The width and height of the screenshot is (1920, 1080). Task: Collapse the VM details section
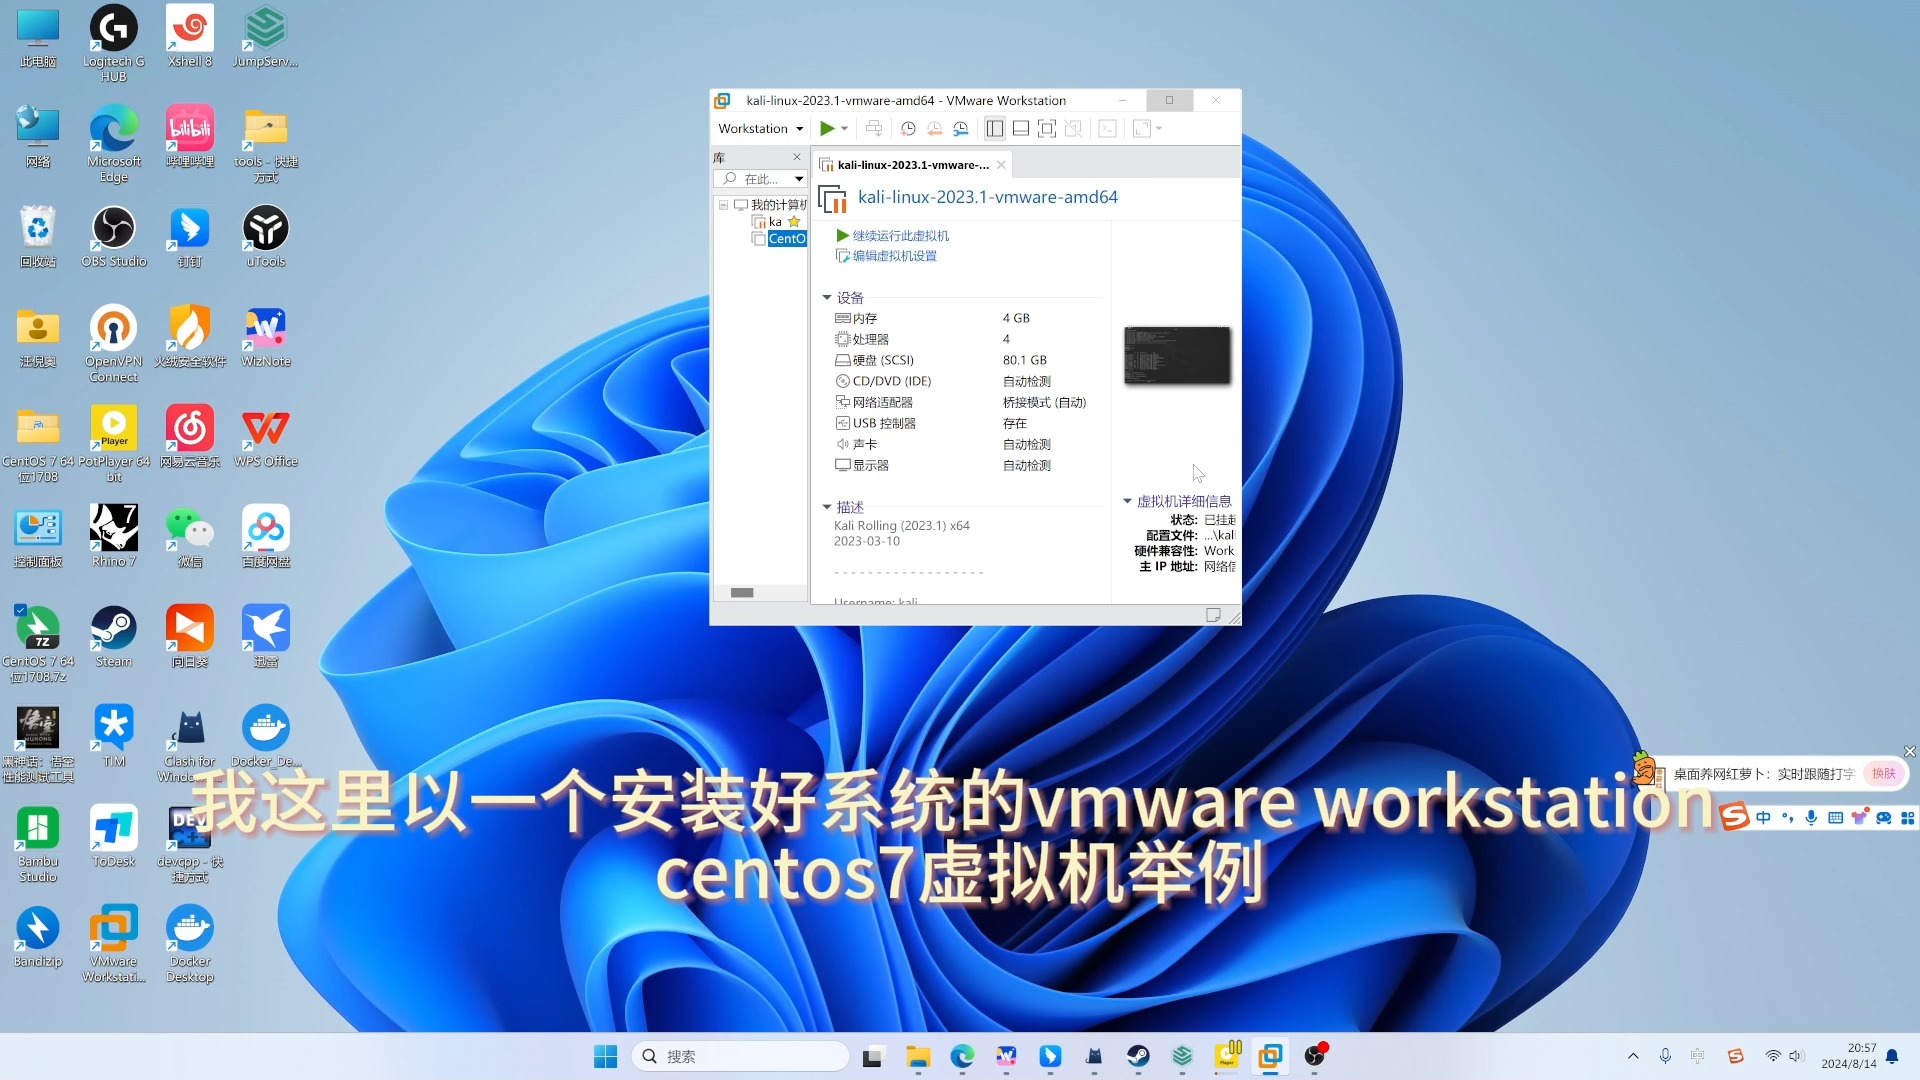pos(1127,501)
